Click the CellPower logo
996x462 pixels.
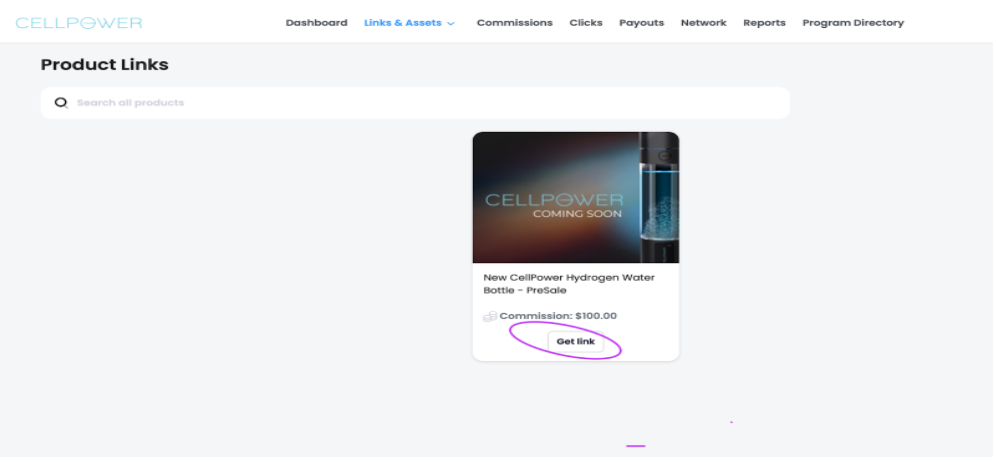tap(79, 23)
